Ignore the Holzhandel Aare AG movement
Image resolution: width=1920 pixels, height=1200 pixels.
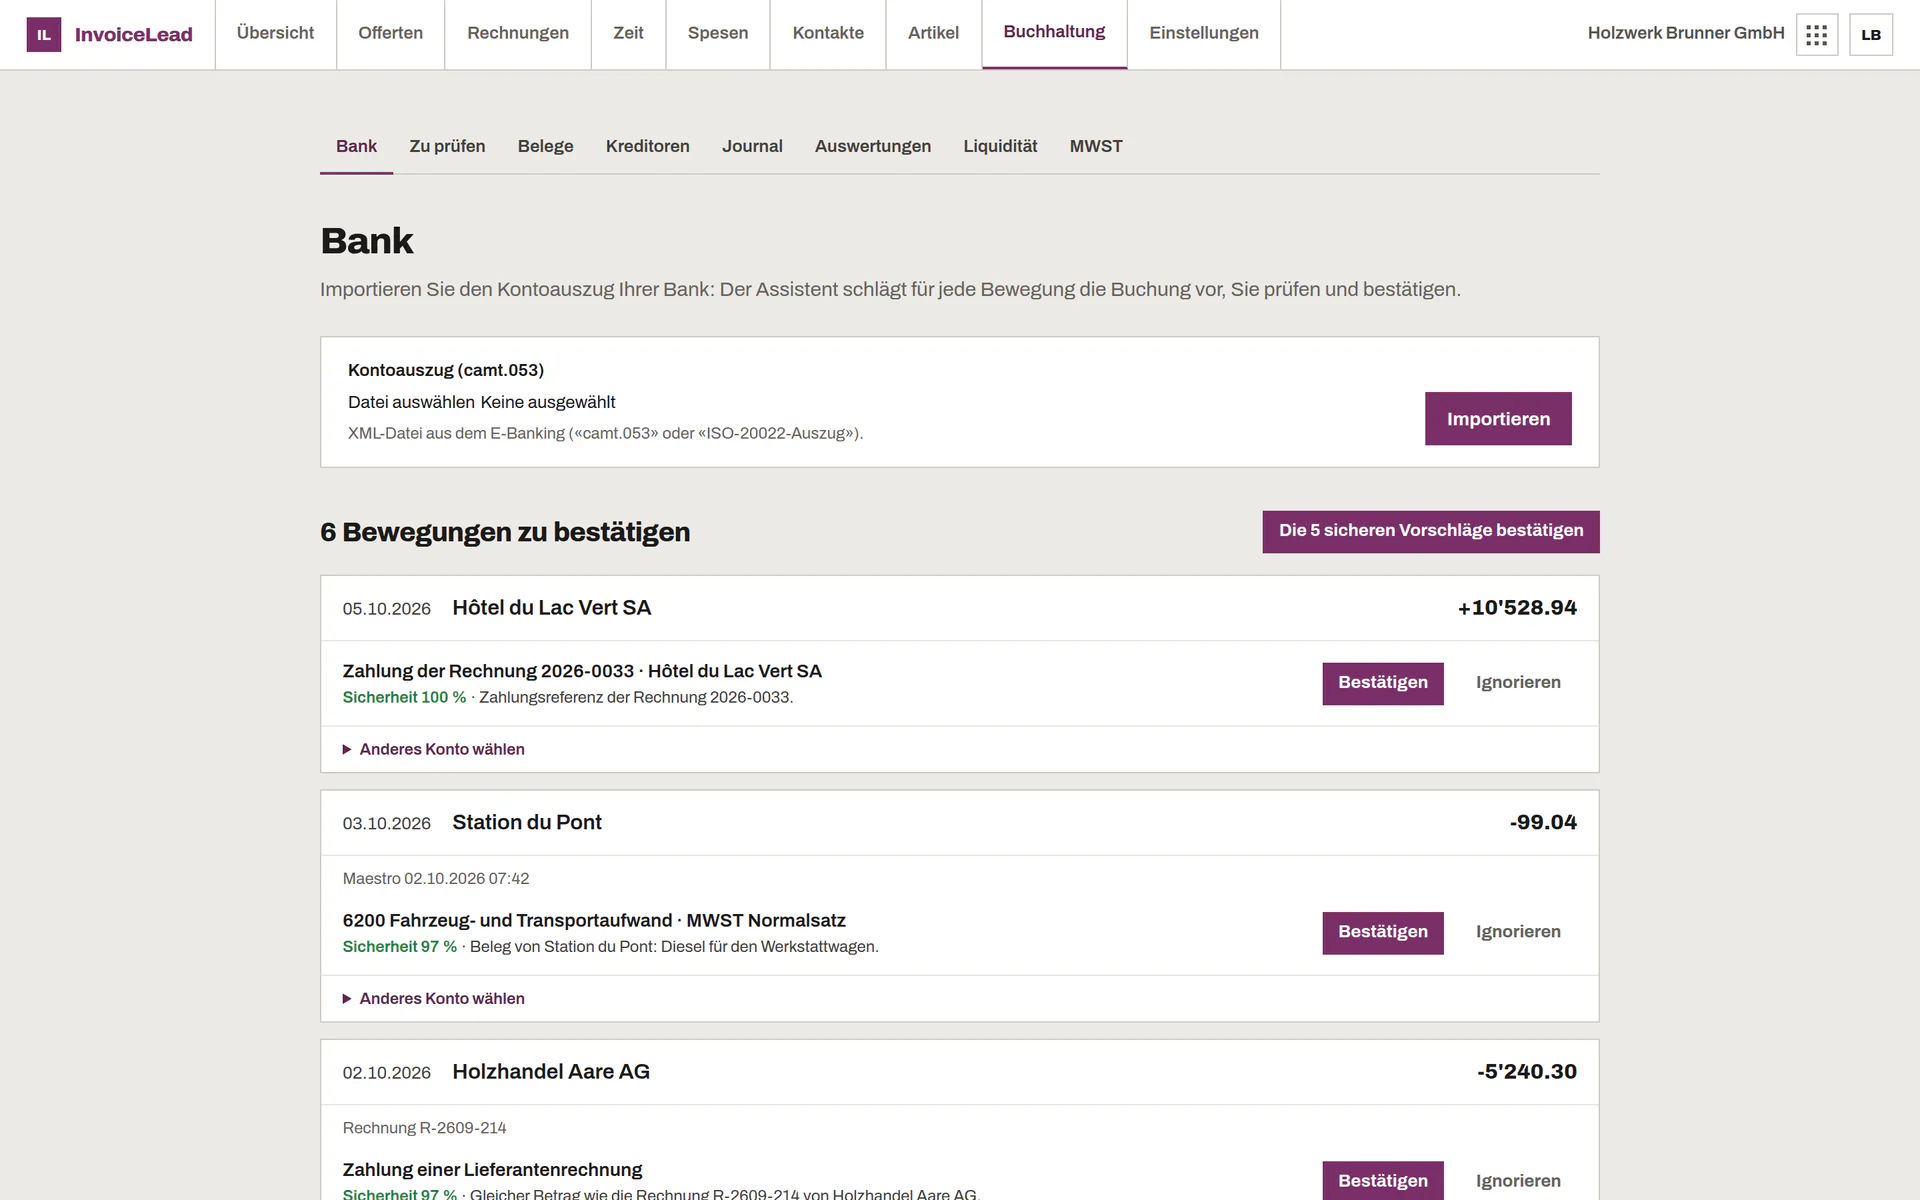[1518, 1180]
